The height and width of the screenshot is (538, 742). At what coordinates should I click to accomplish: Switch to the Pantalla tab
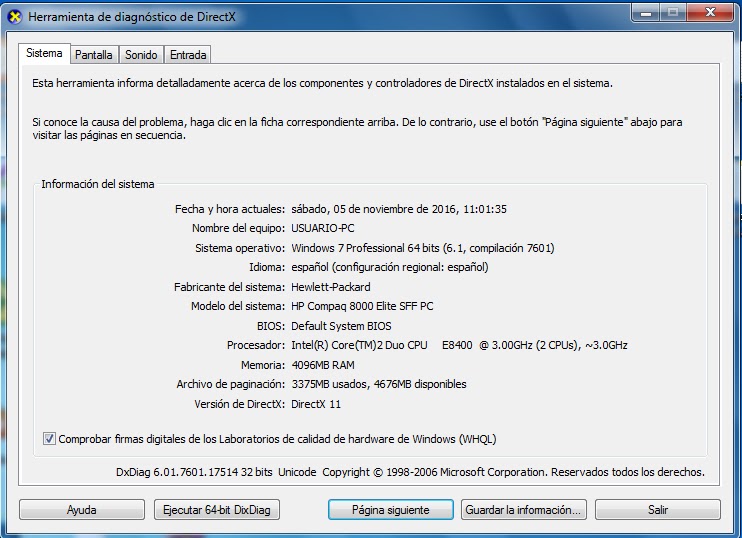(x=94, y=55)
